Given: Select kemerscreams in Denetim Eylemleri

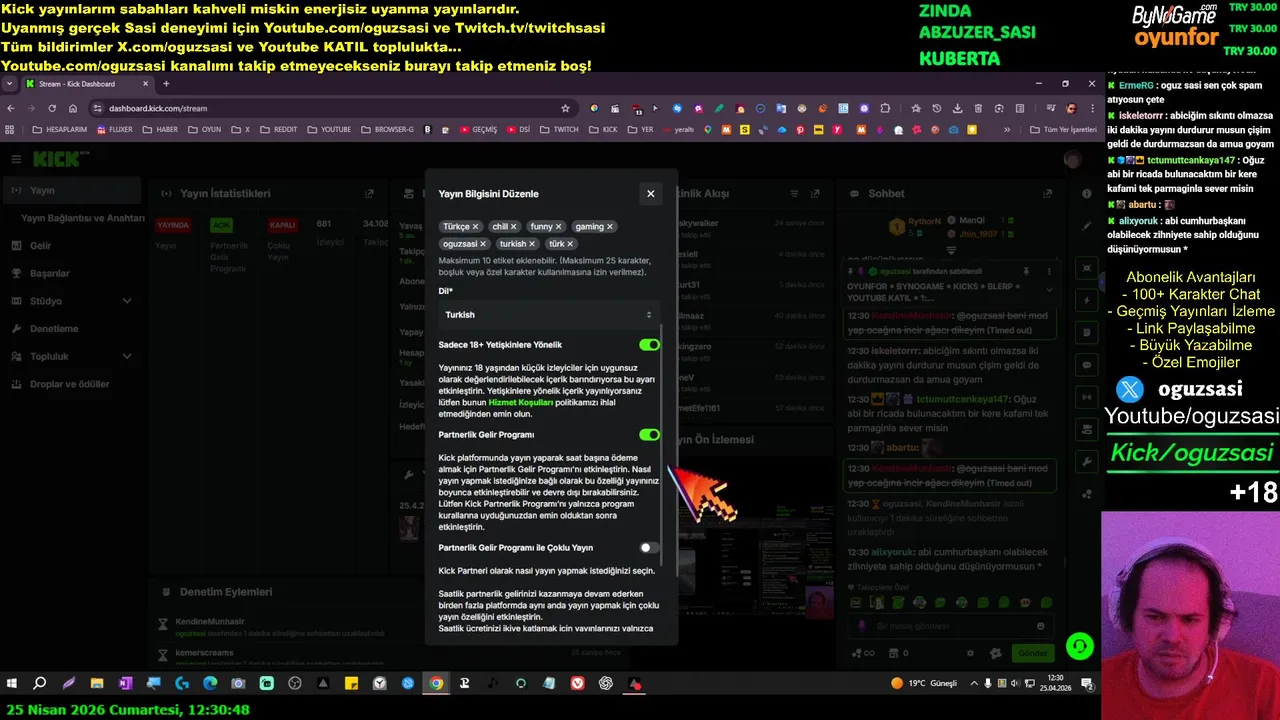Looking at the screenshot, I should (204, 653).
